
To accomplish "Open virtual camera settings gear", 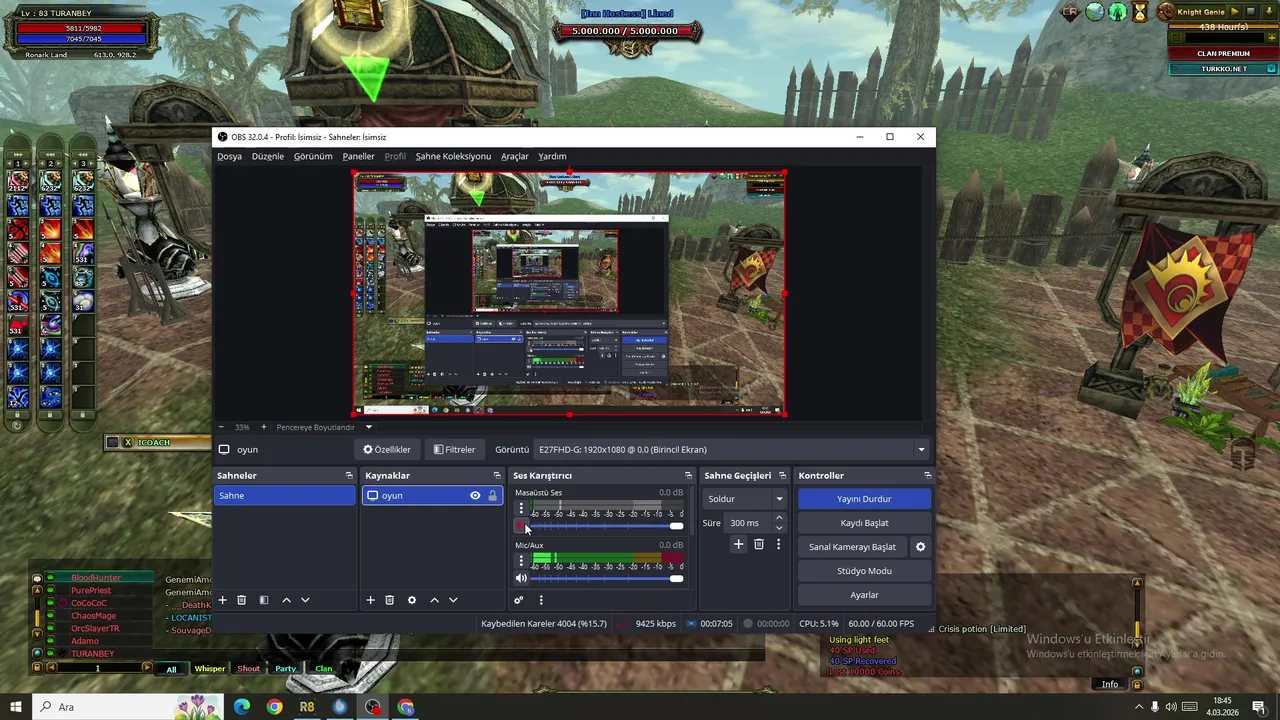I will pyautogui.click(x=920, y=547).
